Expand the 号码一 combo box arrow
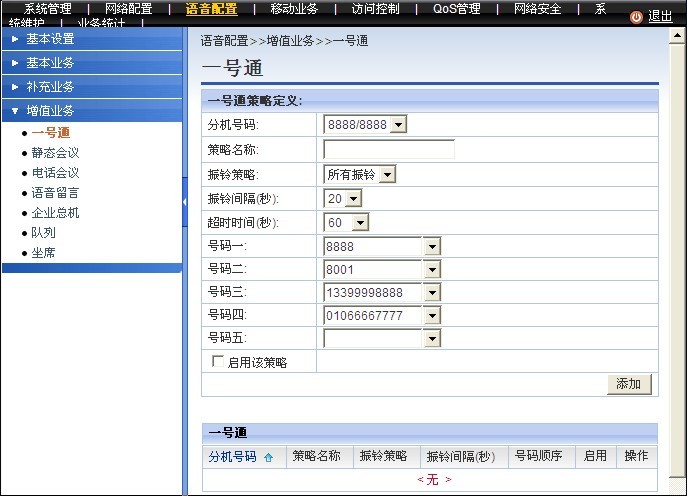The image size is (687, 496). click(432, 246)
